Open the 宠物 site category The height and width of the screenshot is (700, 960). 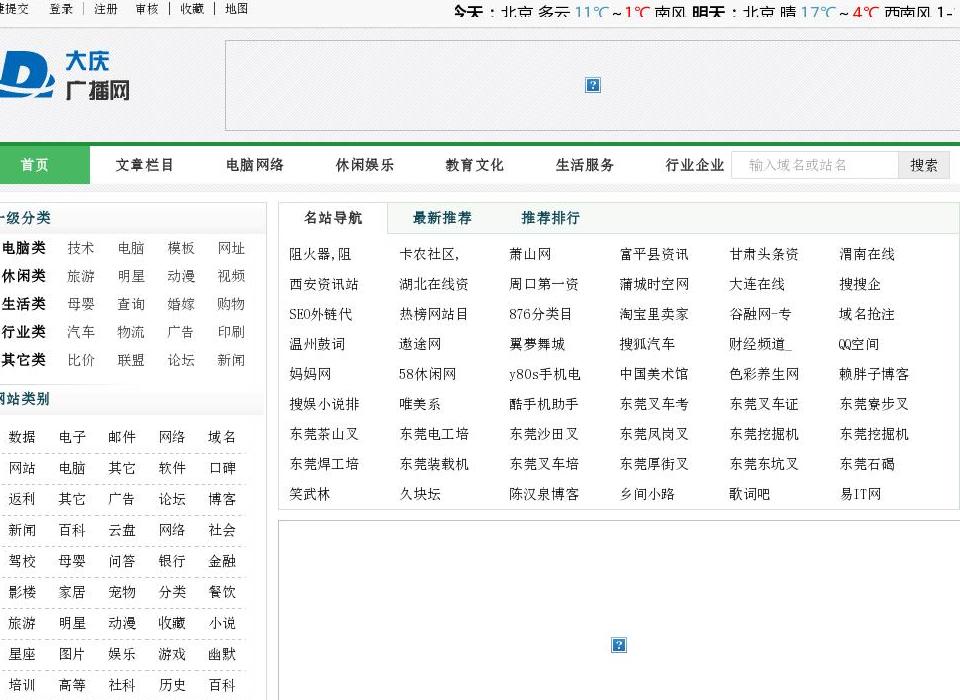[122, 592]
